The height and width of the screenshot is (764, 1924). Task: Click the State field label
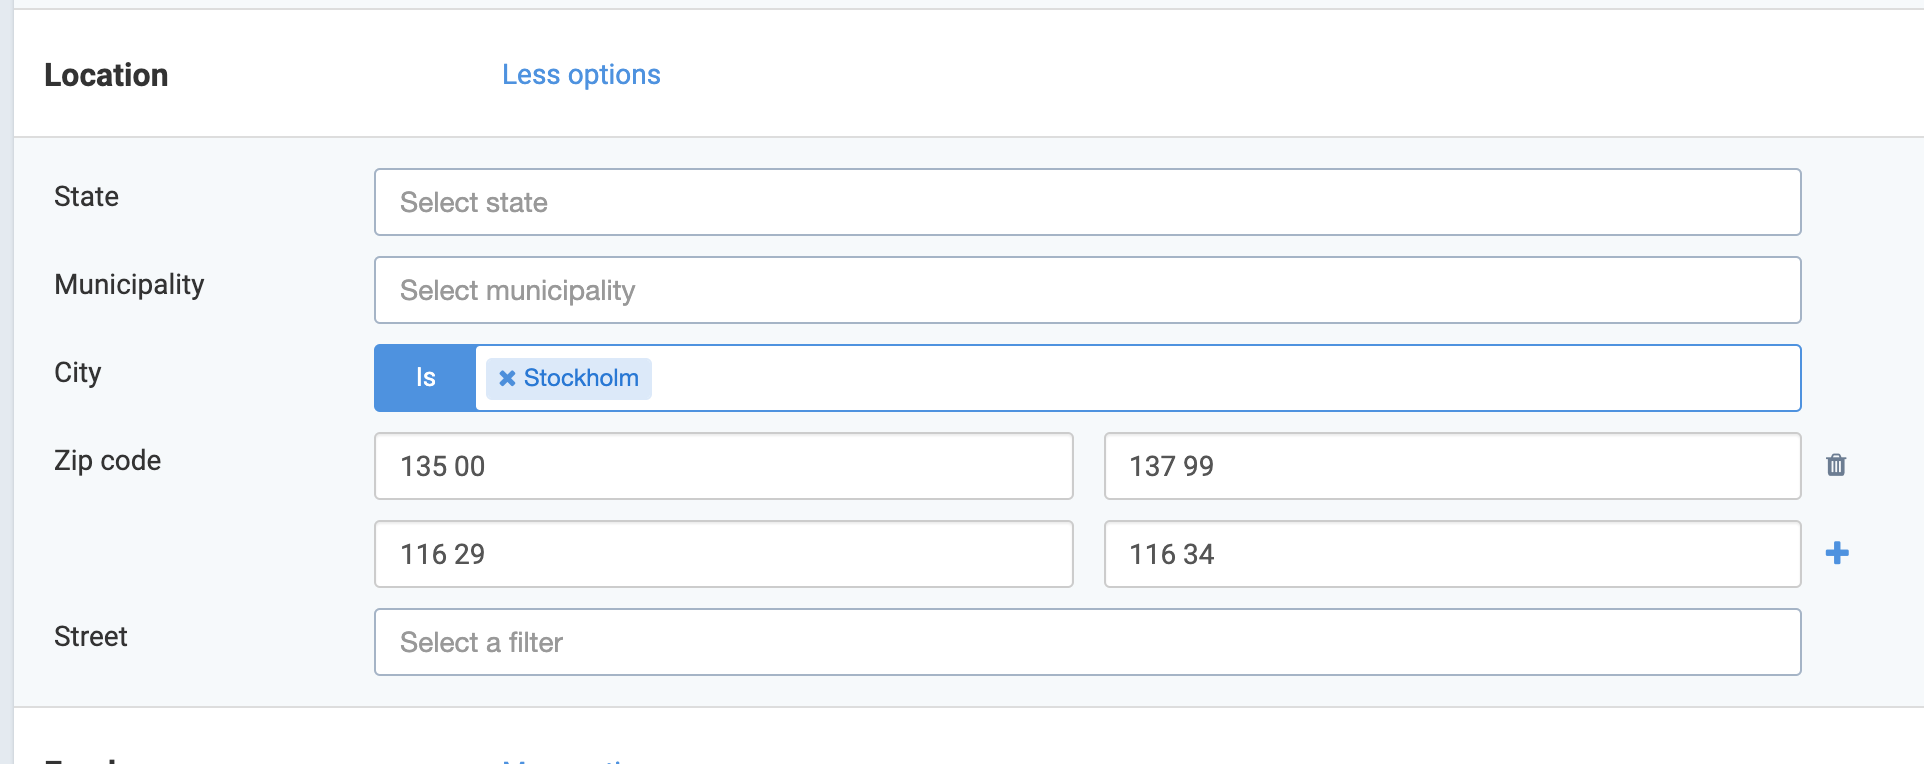tap(86, 196)
